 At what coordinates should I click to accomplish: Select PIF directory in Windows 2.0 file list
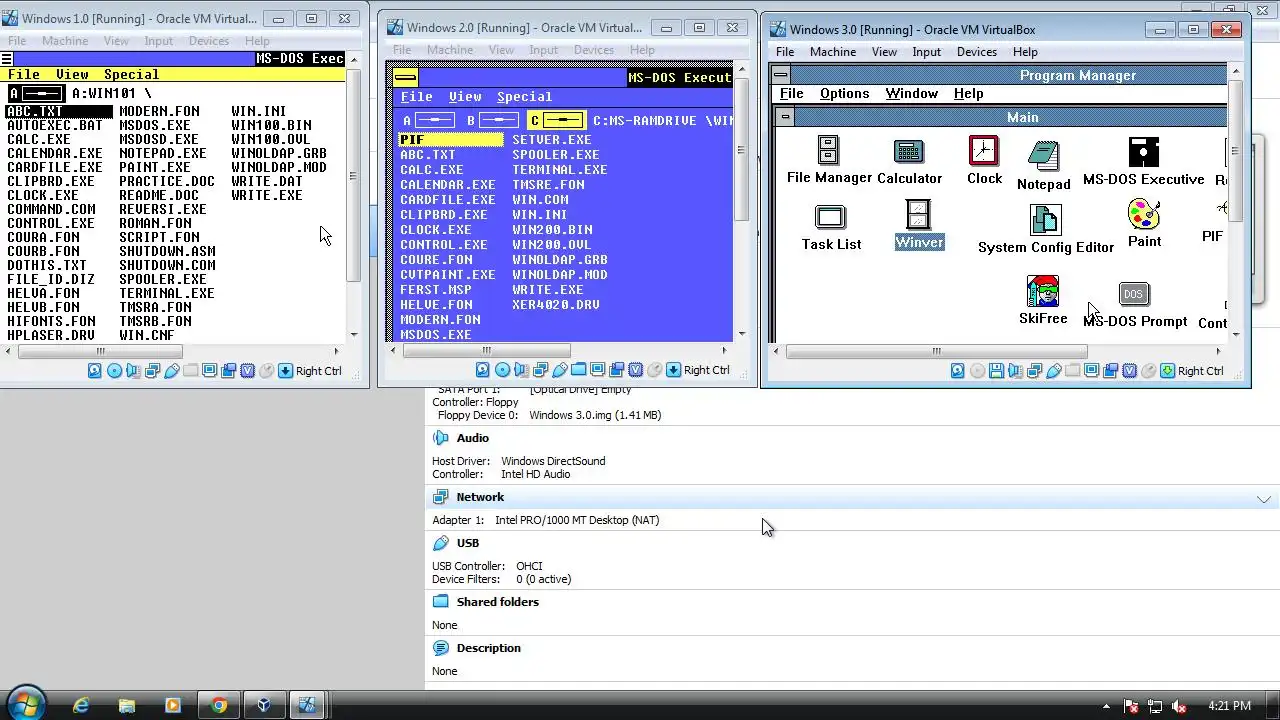tap(450, 140)
